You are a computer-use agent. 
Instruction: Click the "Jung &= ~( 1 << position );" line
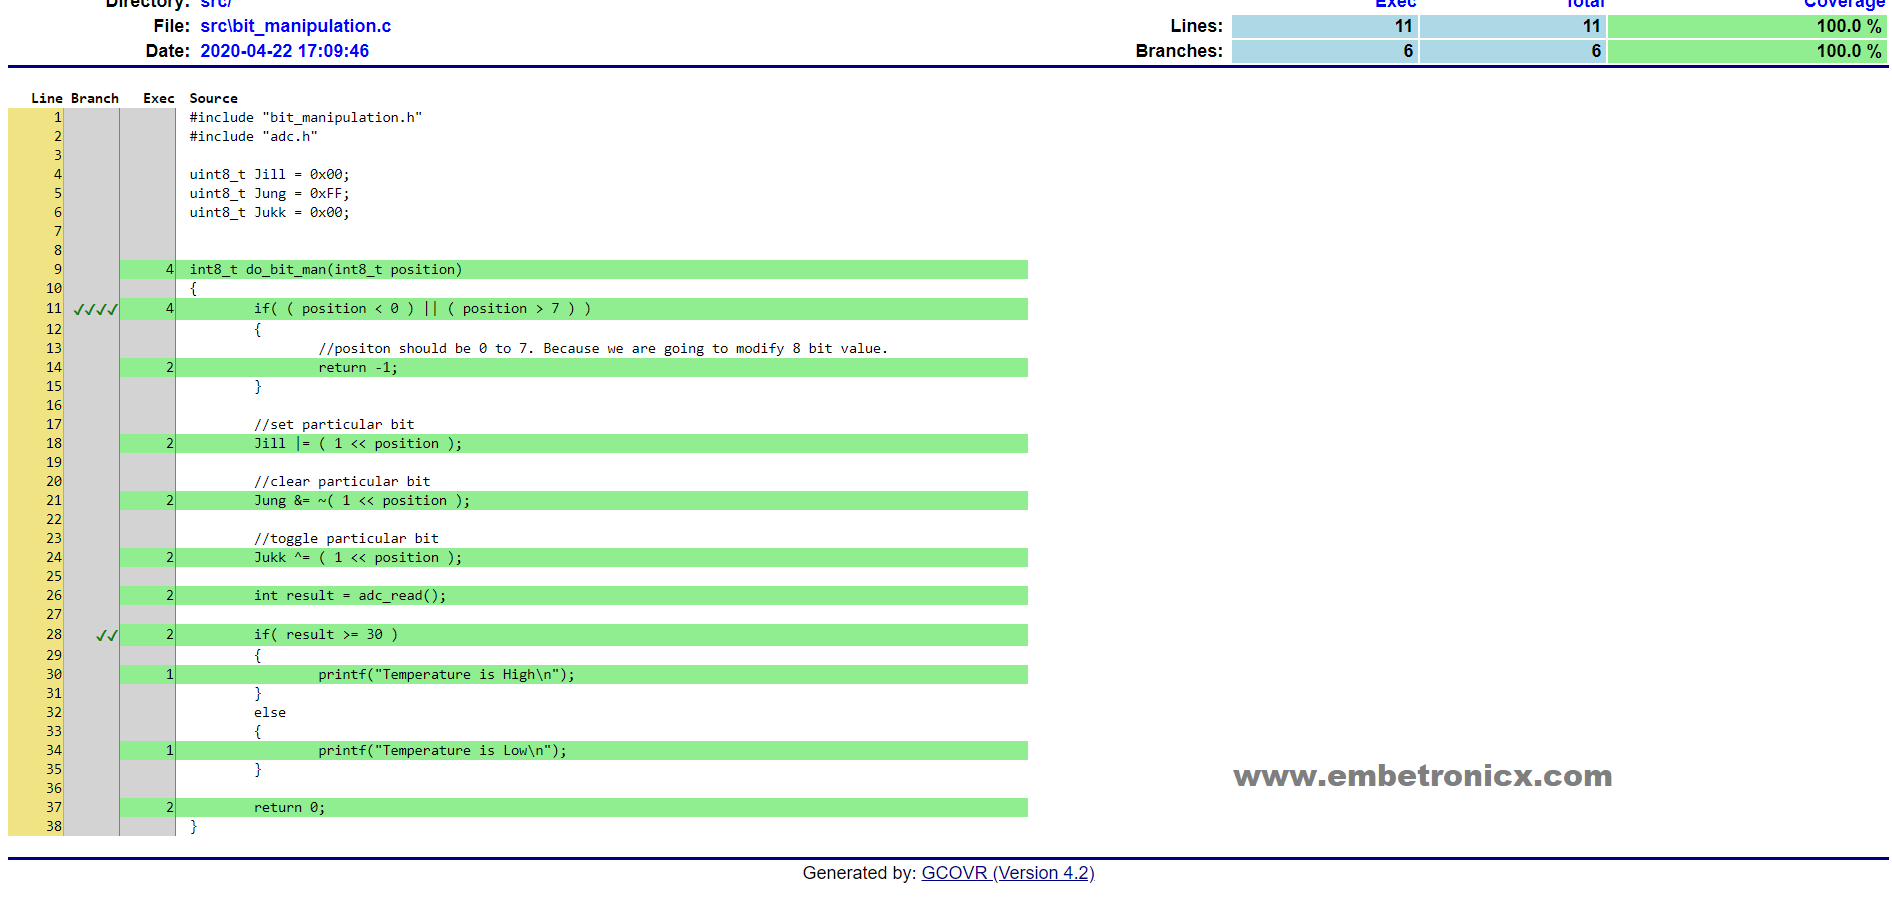pyautogui.click(x=362, y=500)
